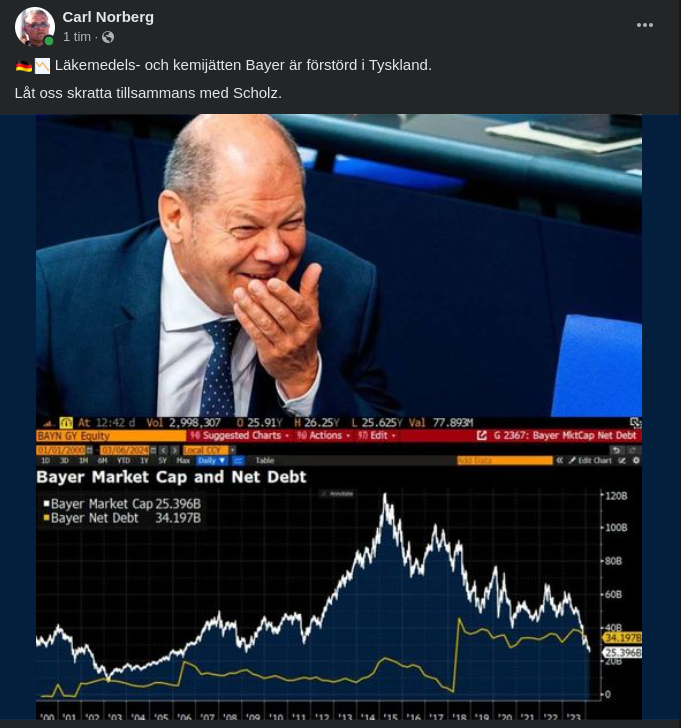The width and height of the screenshot is (681, 728).
Task: Click the Annotate button on the chart
Action: 341,494
